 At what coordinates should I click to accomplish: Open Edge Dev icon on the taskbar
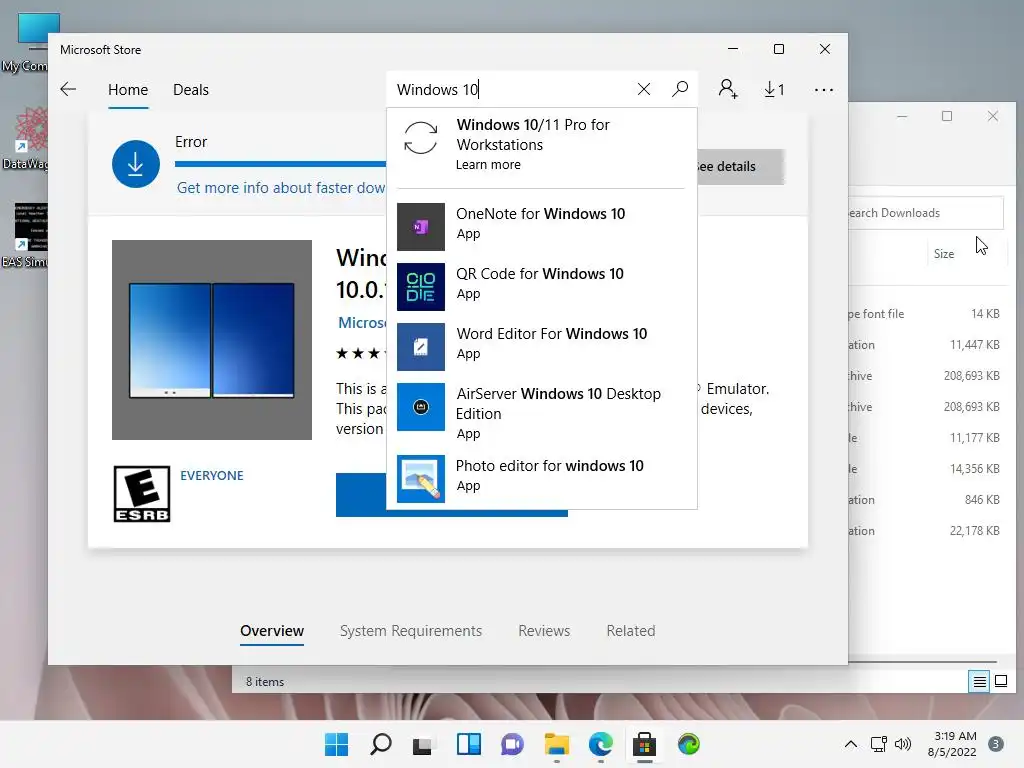coord(688,744)
